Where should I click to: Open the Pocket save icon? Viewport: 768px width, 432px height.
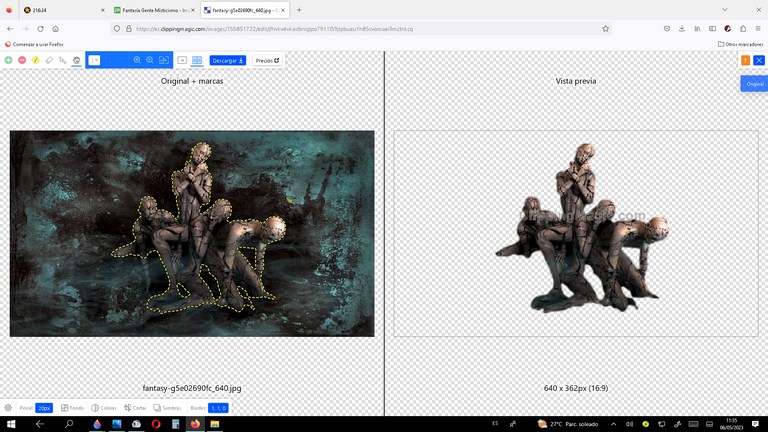coord(667,29)
